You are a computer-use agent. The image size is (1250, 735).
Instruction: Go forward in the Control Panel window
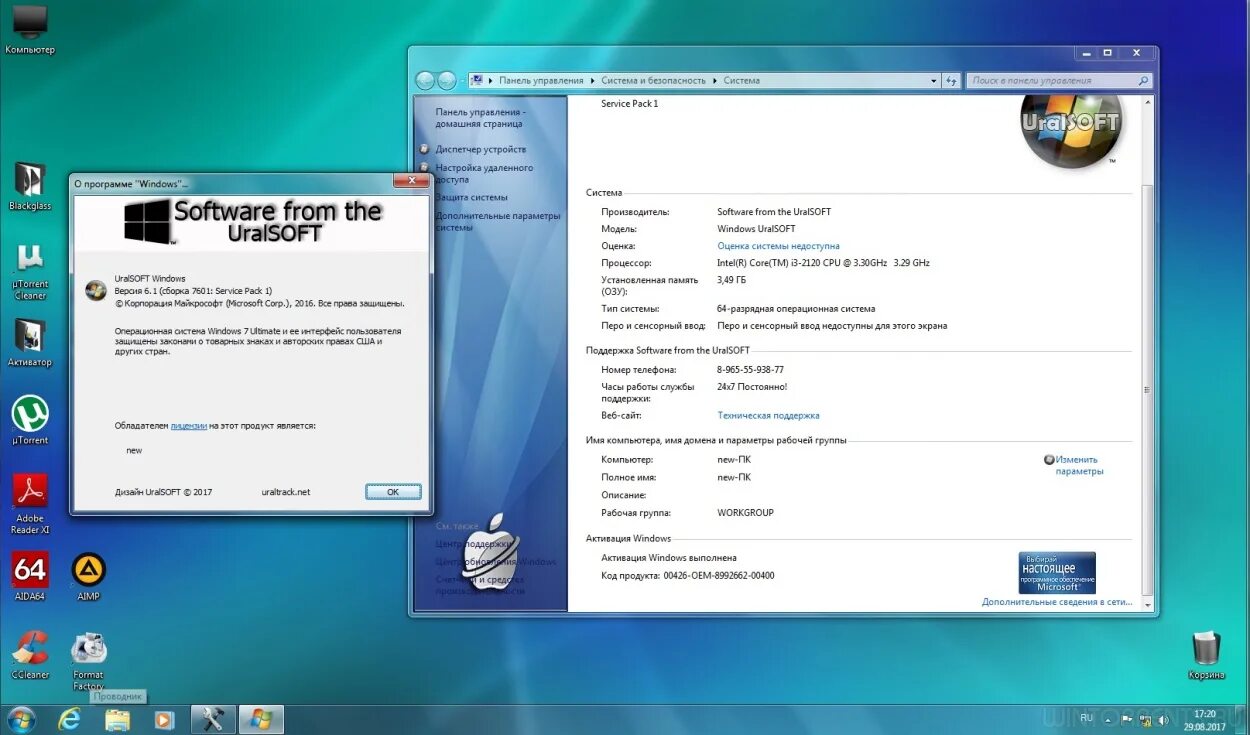447,81
